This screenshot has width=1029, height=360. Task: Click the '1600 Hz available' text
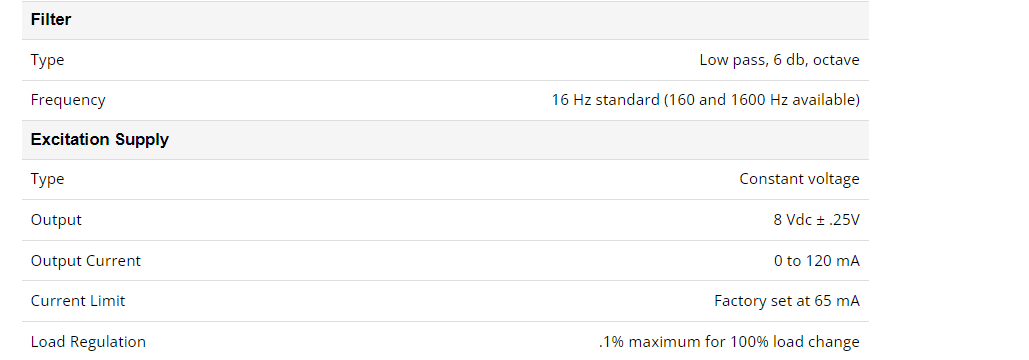point(793,100)
